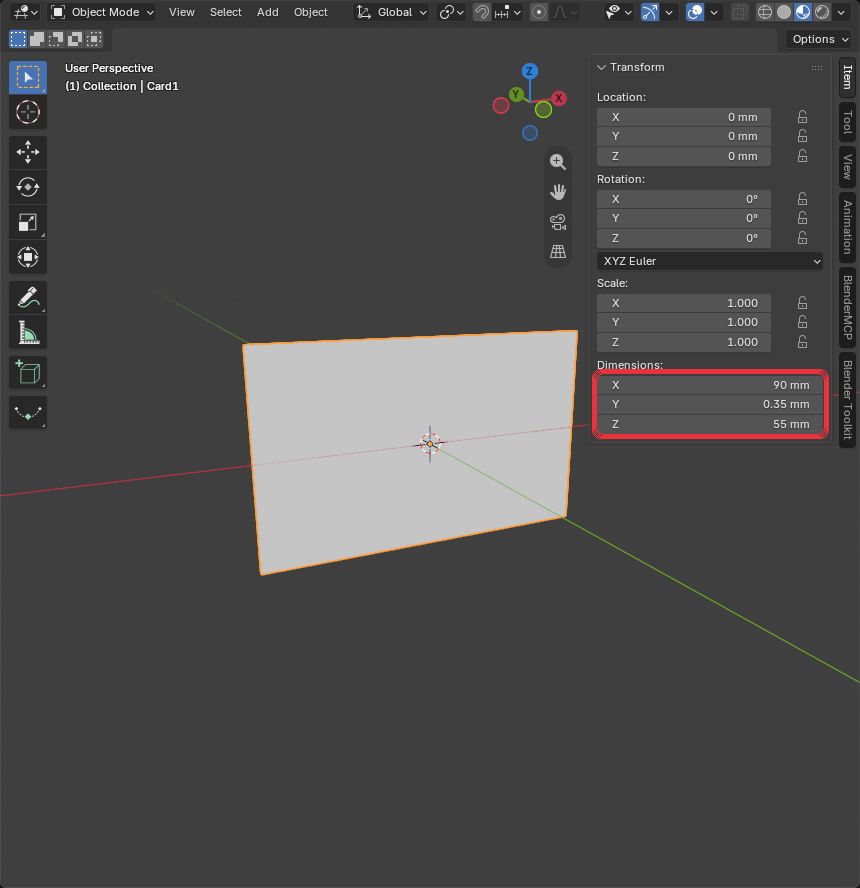Click the green Y axis gizmo handle
The width and height of the screenshot is (860, 888).
516,94
